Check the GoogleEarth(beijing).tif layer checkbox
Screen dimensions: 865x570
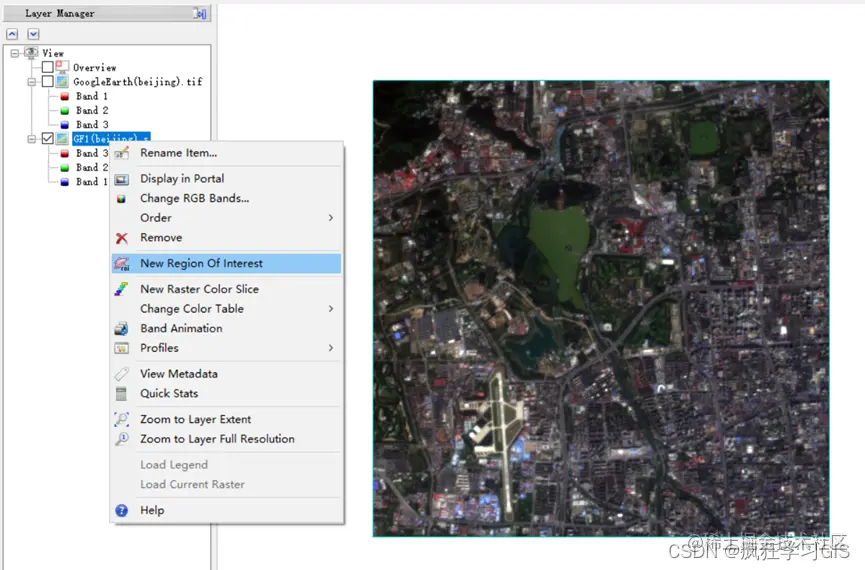(47, 82)
